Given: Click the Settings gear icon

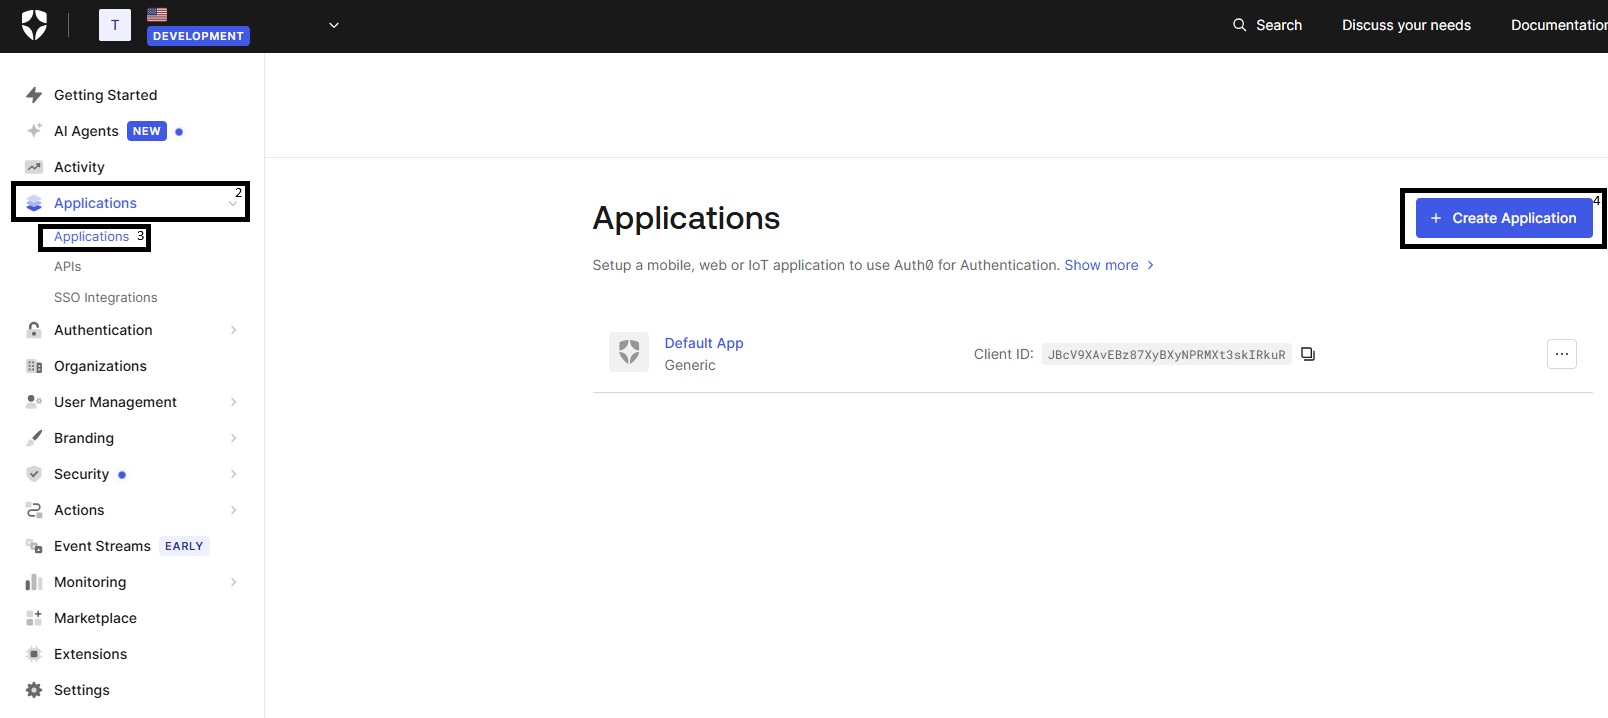Looking at the screenshot, I should click(34, 690).
